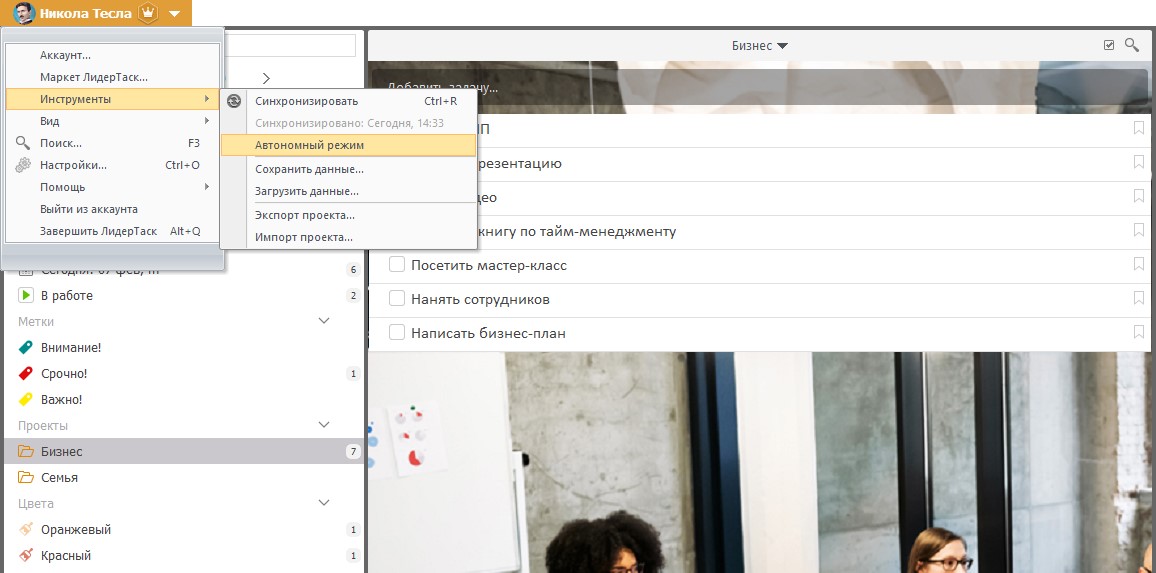Choose Поиск... menu item
Viewport: 1156px width, 573px height.
point(113,143)
